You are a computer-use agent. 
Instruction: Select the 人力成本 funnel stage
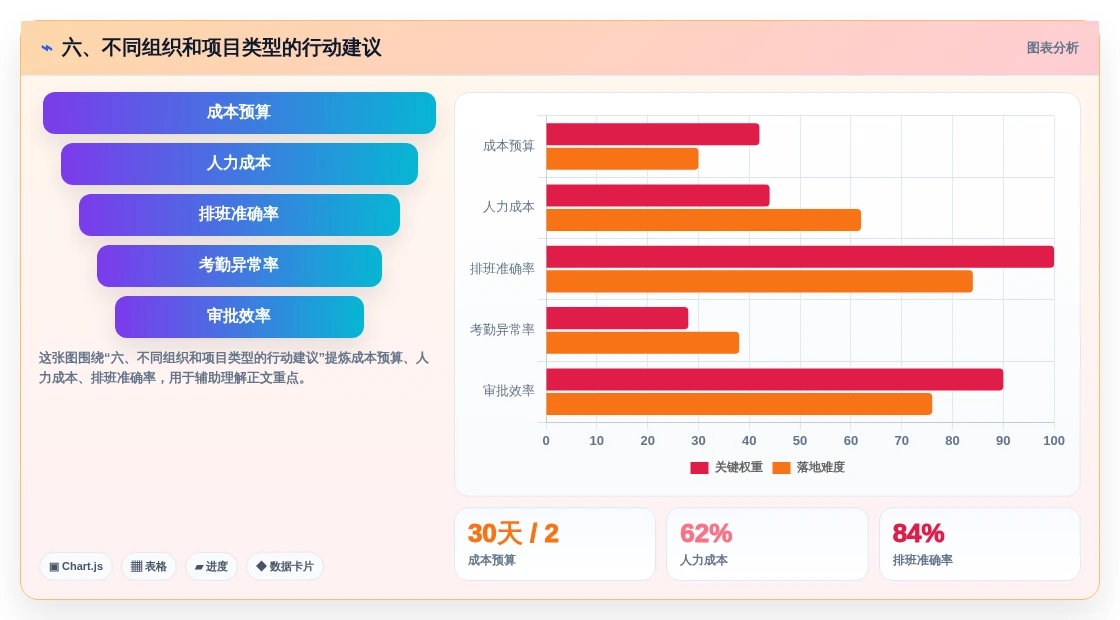tap(239, 164)
